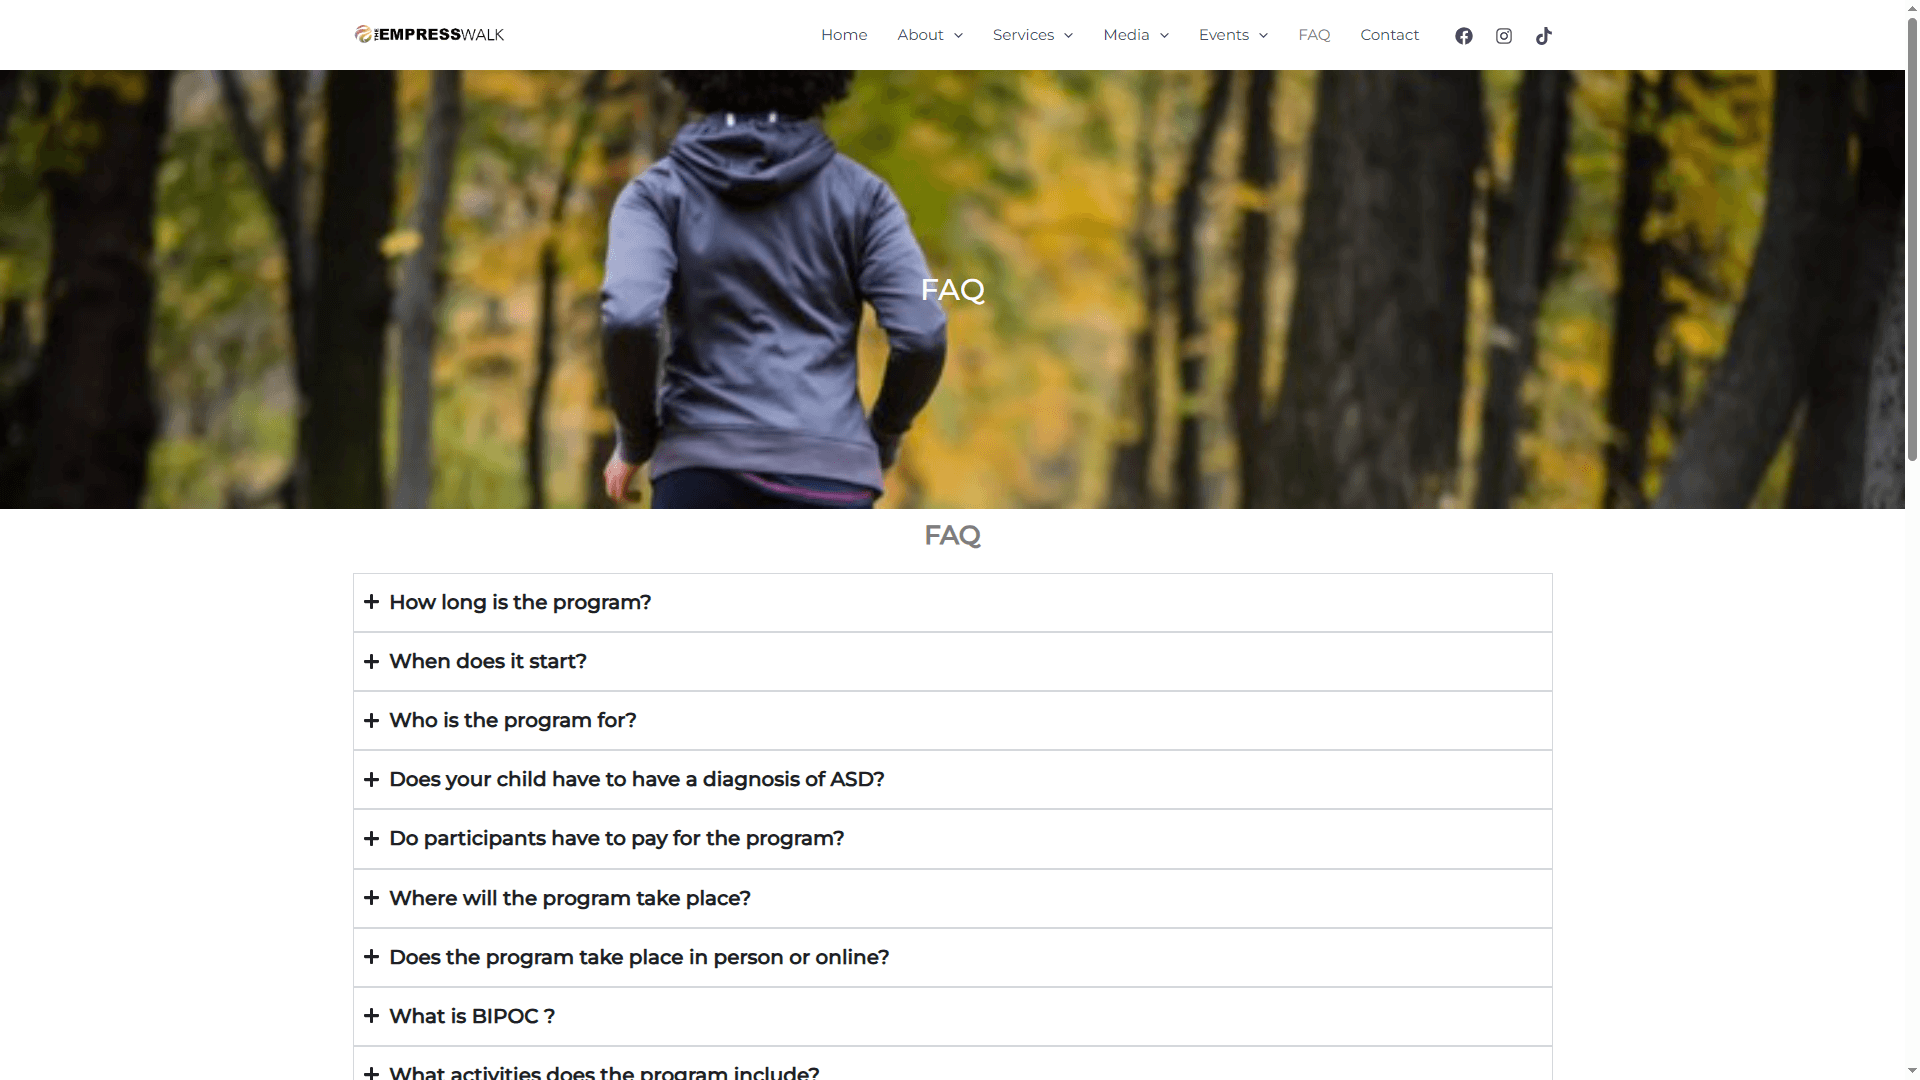Open the Facebook social icon
The width and height of the screenshot is (1920, 1080).
coord(1463,36)
